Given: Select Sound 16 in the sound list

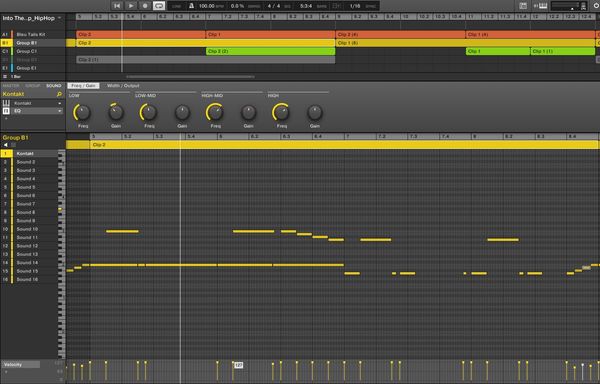Looking at the screenshot, I should point(29,280).
